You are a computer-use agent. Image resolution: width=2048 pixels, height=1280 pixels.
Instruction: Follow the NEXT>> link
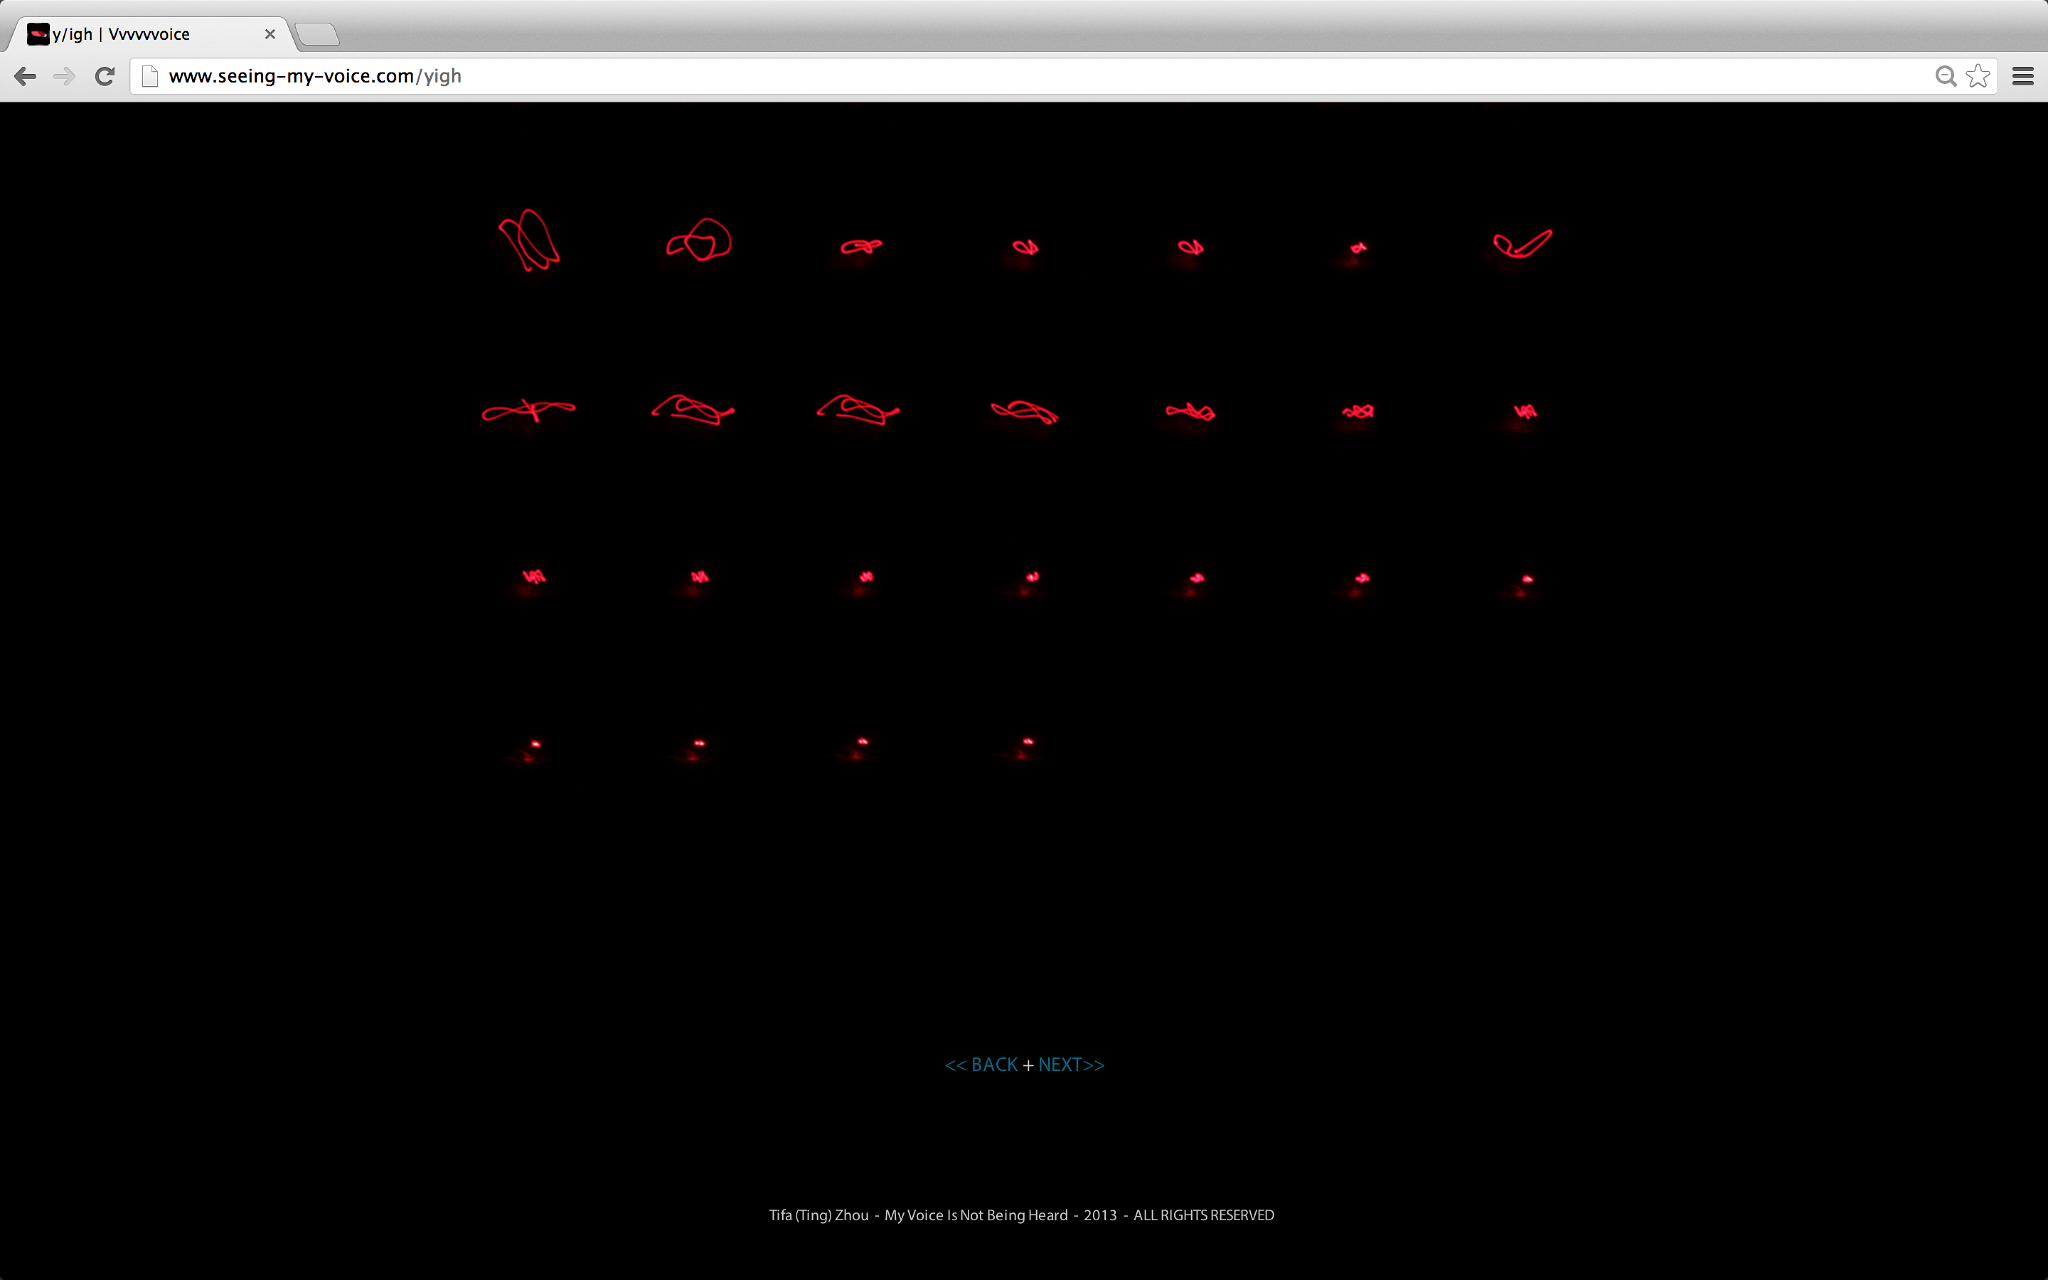tap(1071, 1065)
